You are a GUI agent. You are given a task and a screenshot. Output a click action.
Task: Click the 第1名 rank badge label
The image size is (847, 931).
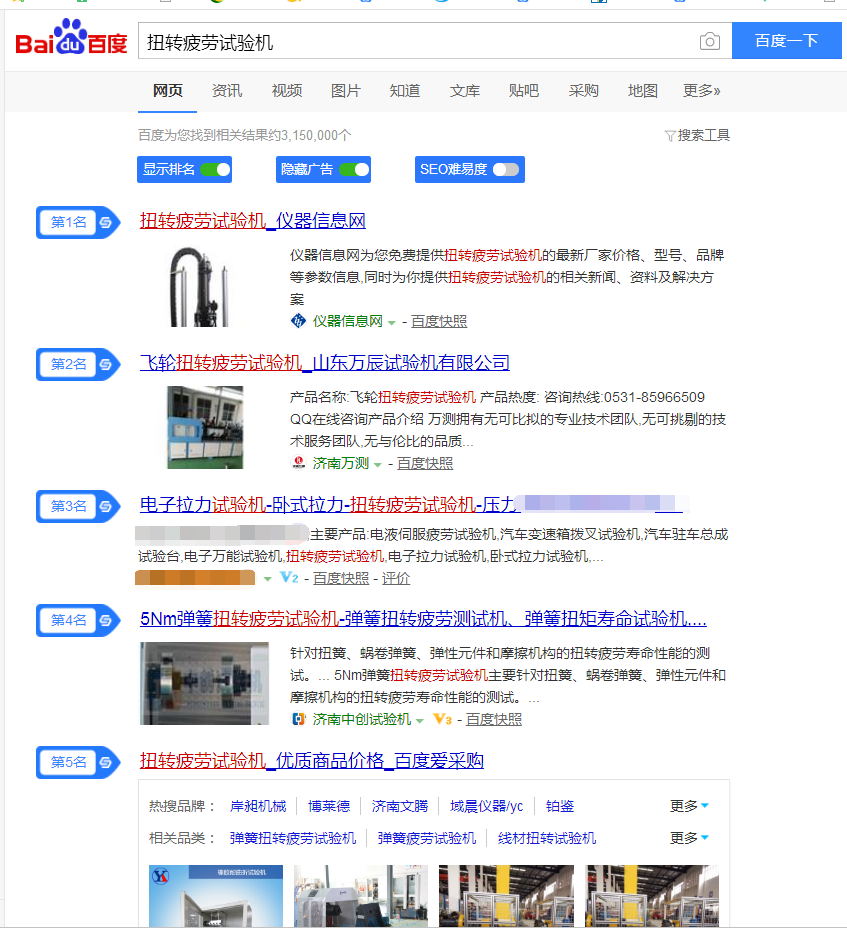pos(68,222)
